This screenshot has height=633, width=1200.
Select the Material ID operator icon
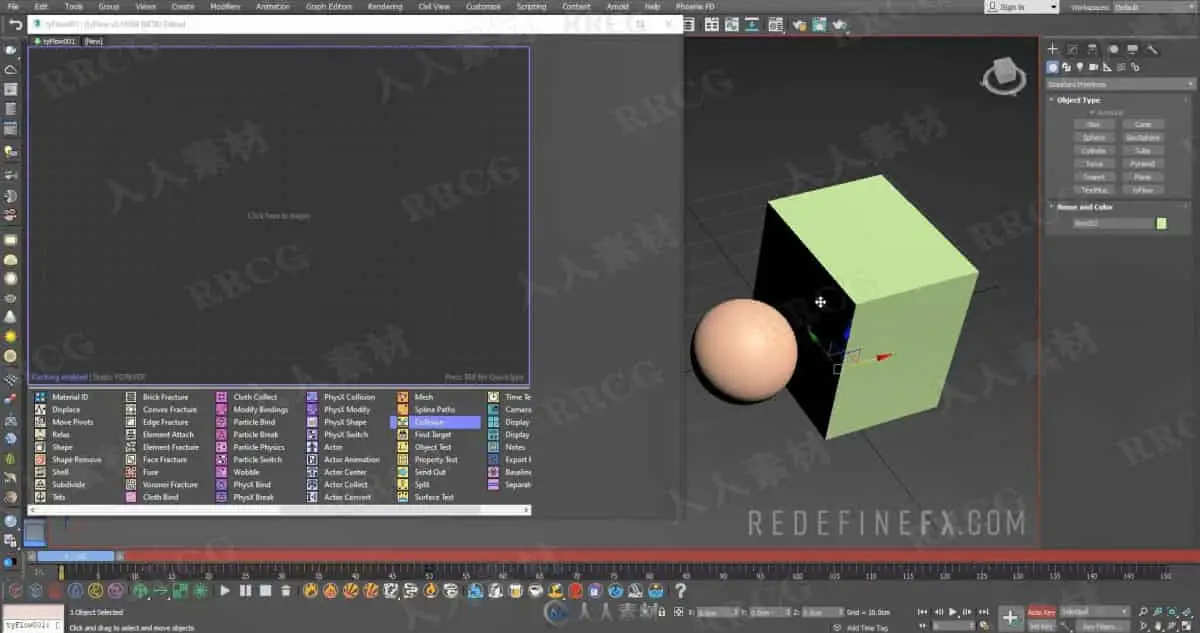coord(40,397)
